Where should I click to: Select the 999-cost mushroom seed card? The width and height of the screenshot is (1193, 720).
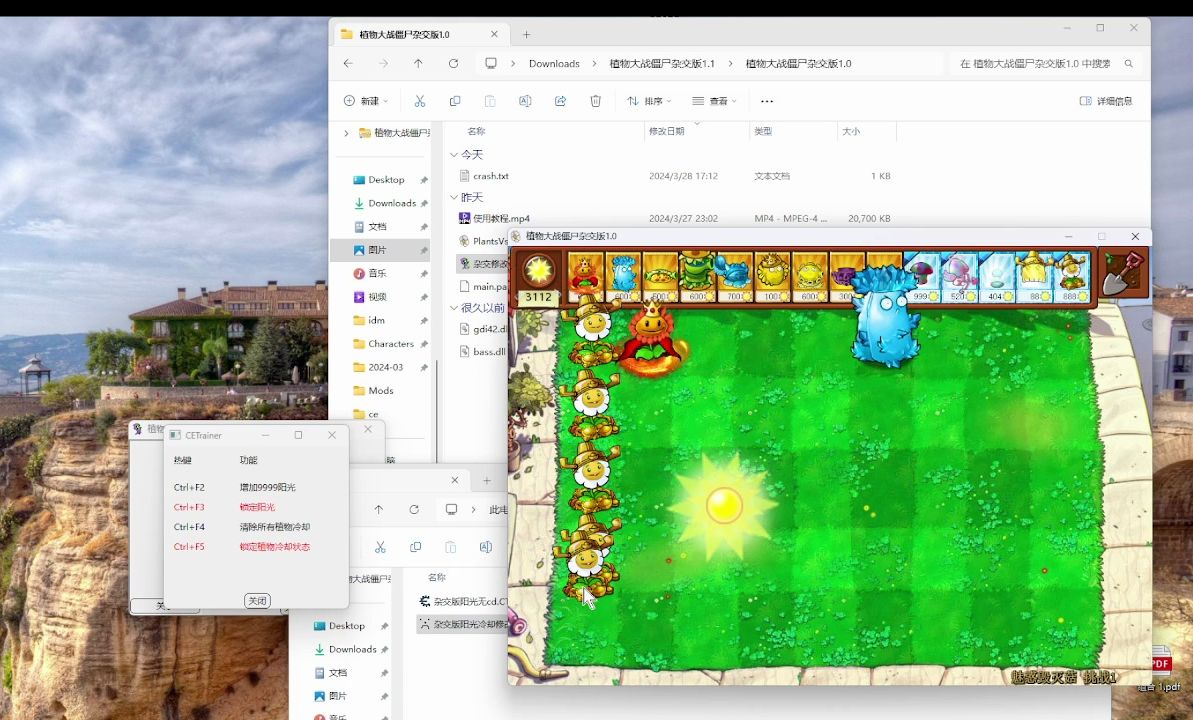tap(921, 278)
